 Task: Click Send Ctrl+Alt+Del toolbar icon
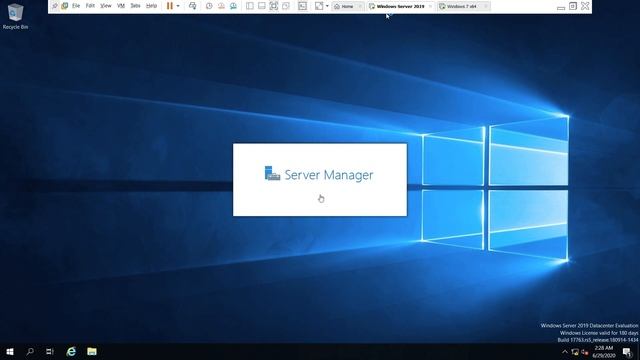193,6
